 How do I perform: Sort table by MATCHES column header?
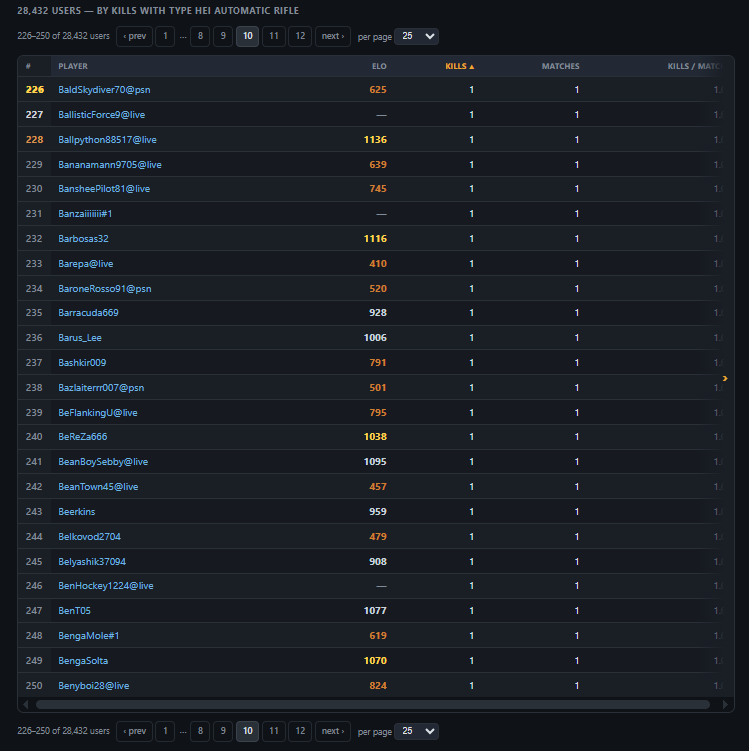tap(560, 66)
